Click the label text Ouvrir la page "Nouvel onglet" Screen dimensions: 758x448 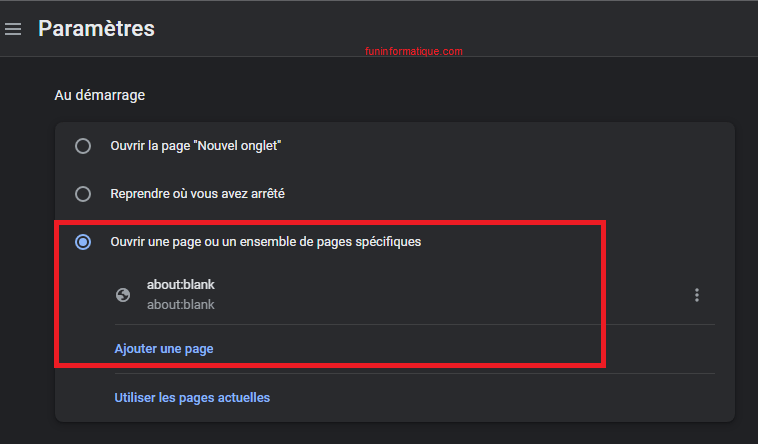(x=195, y=146)
